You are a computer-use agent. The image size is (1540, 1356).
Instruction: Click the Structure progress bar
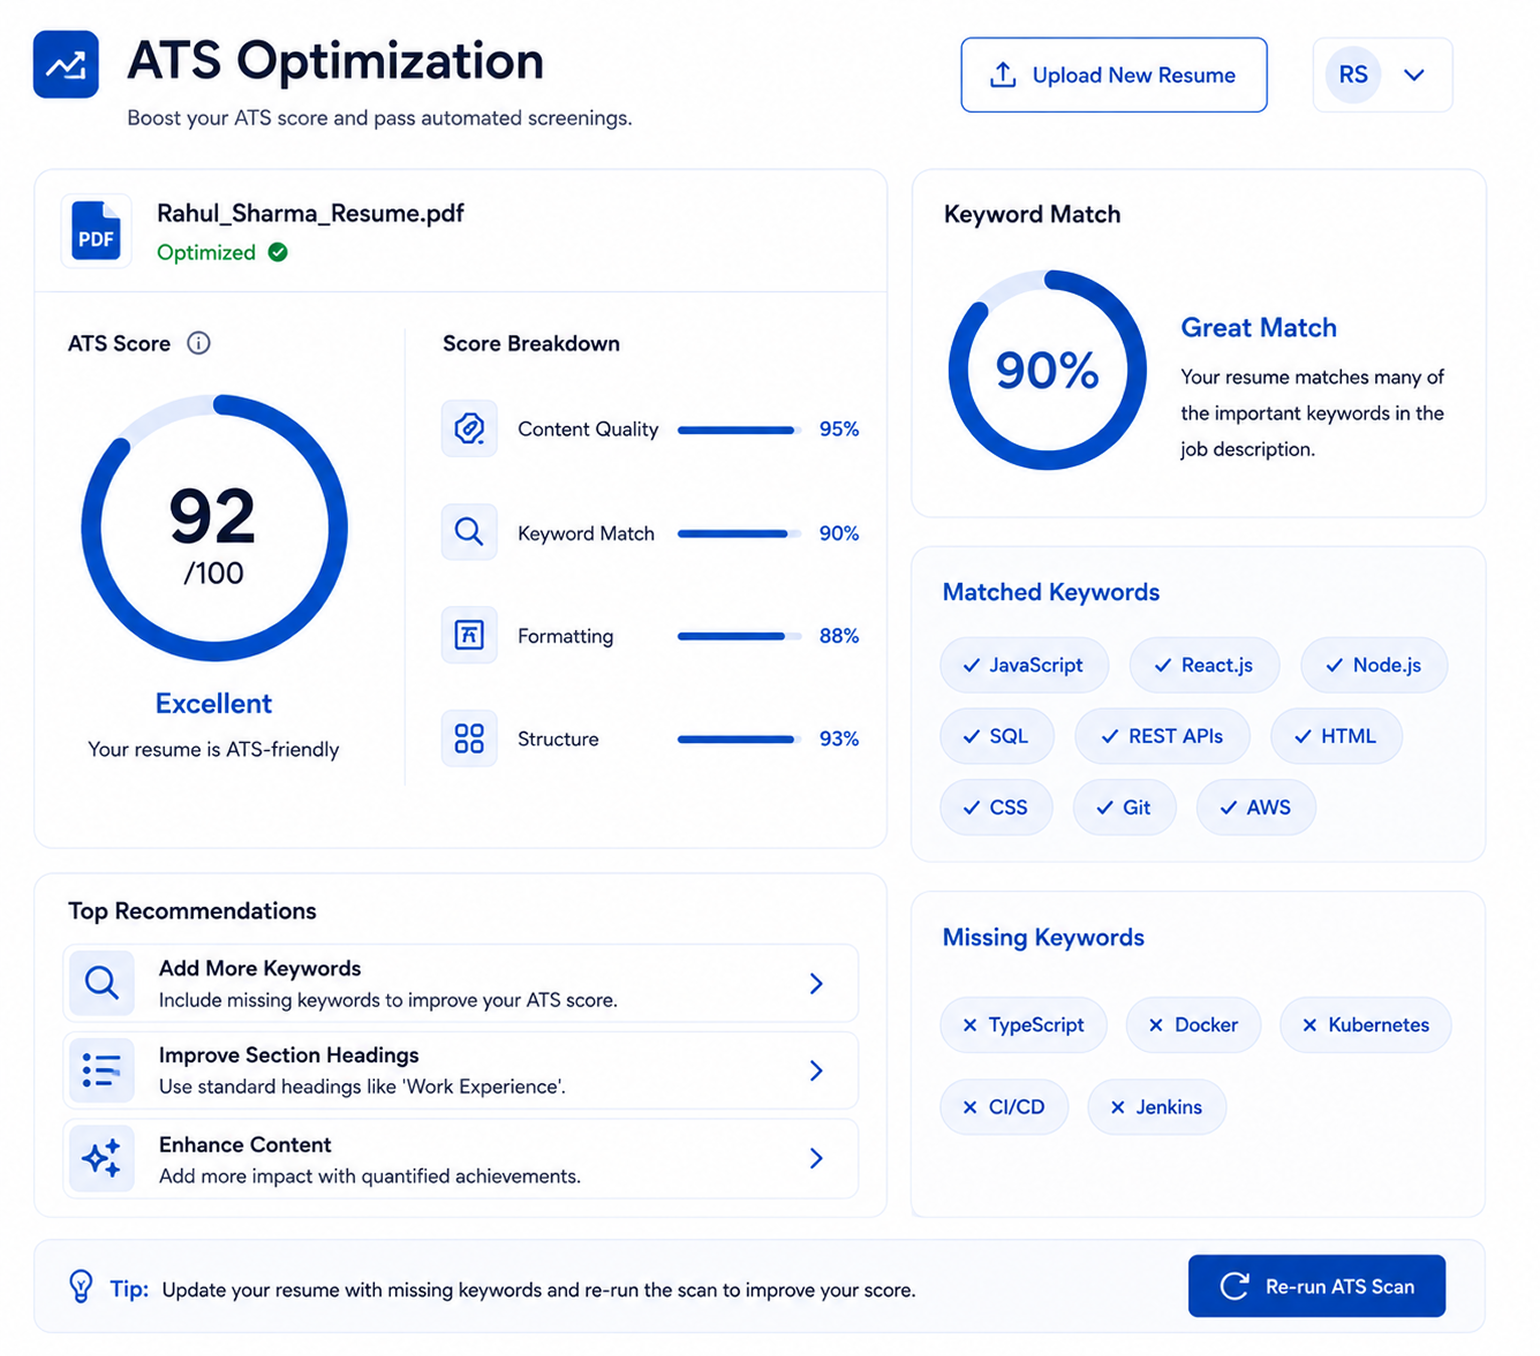739,739
